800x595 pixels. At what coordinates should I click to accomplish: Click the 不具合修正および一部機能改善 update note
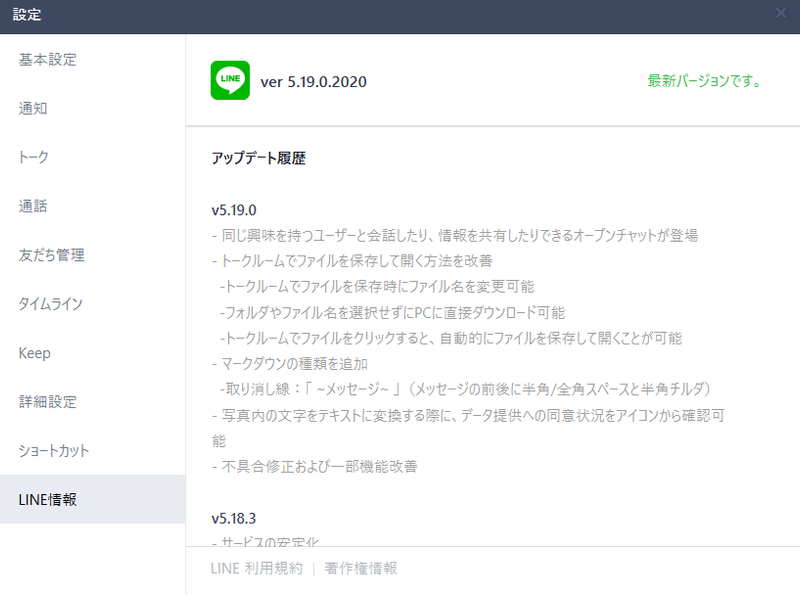[315, 466]
